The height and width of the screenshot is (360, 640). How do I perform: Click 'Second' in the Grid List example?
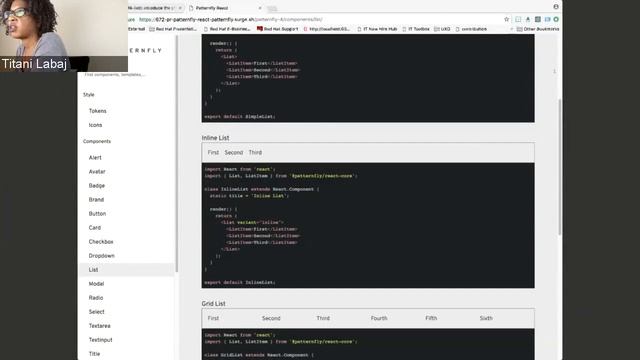pyautogui.click(x=271, y=318)
